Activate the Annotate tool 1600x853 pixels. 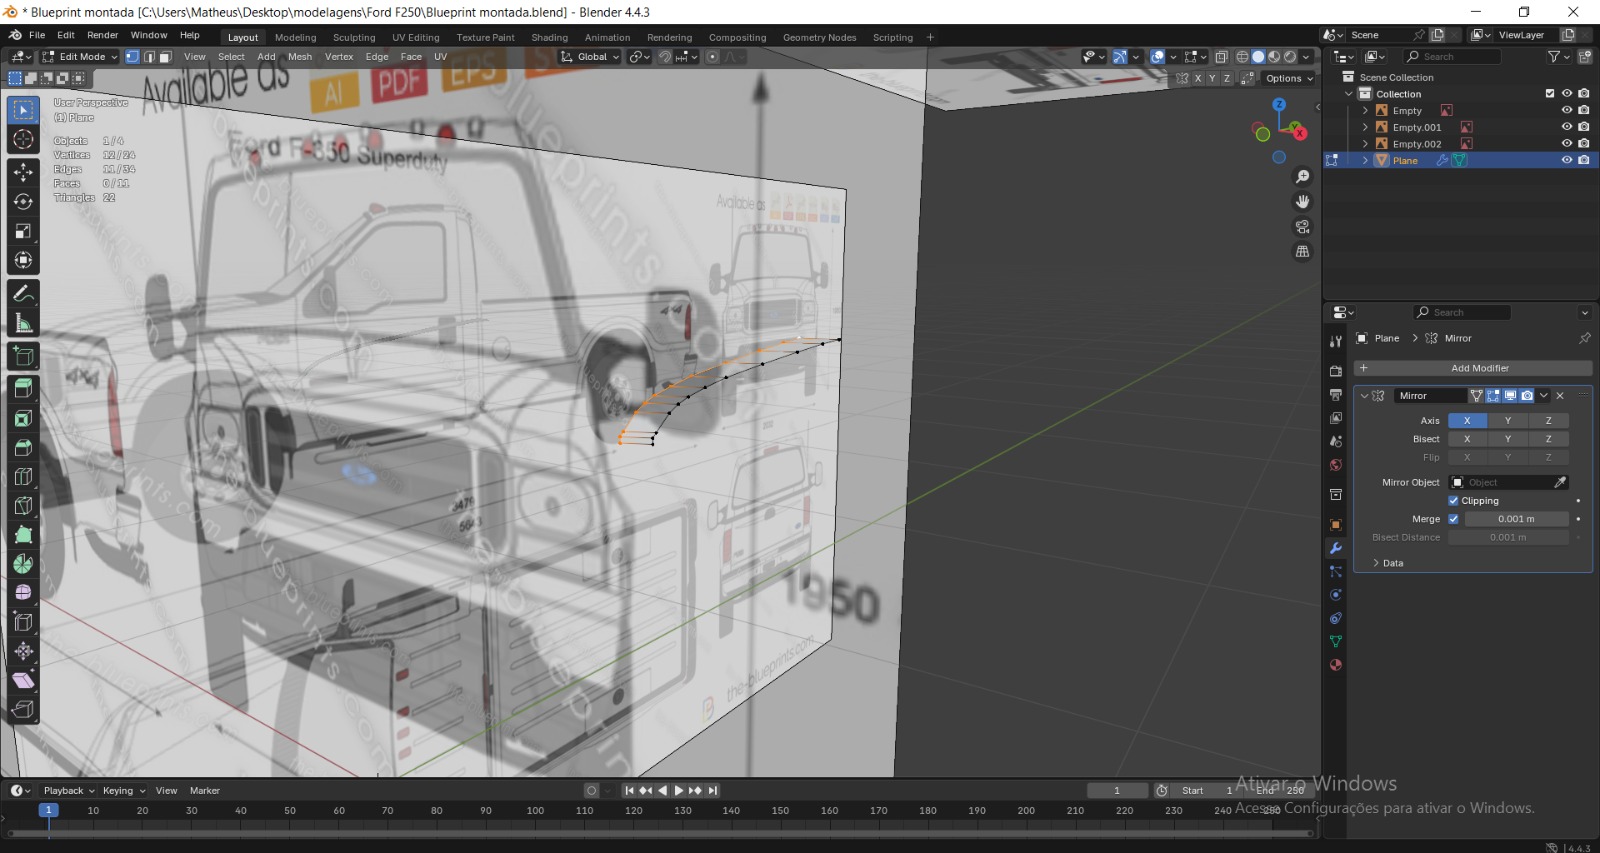(23, 294)
